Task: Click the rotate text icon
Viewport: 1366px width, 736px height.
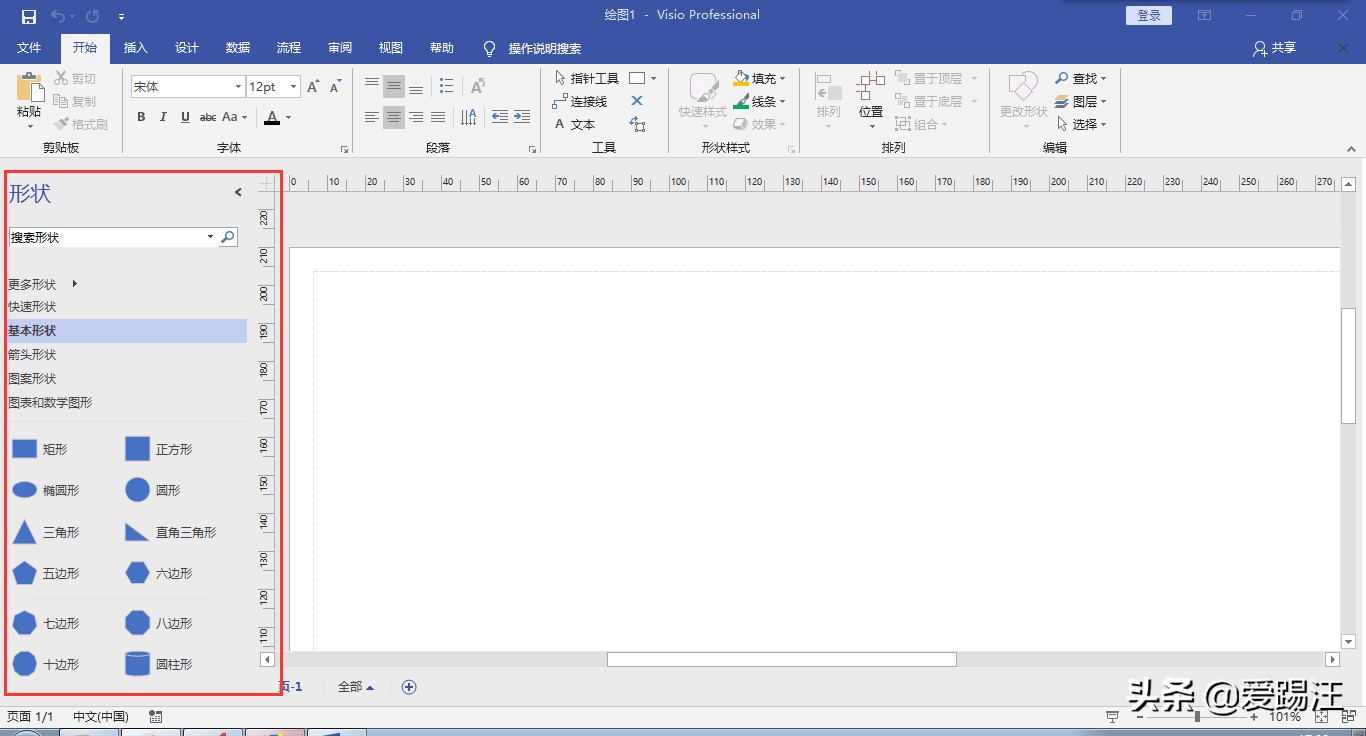Action: [477, 86]
